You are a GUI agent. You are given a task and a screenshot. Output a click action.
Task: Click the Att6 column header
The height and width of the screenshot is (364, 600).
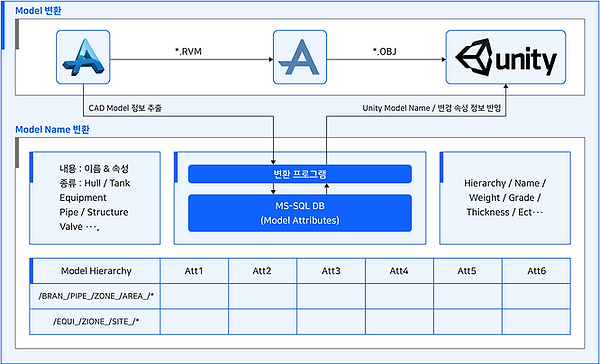536,271
